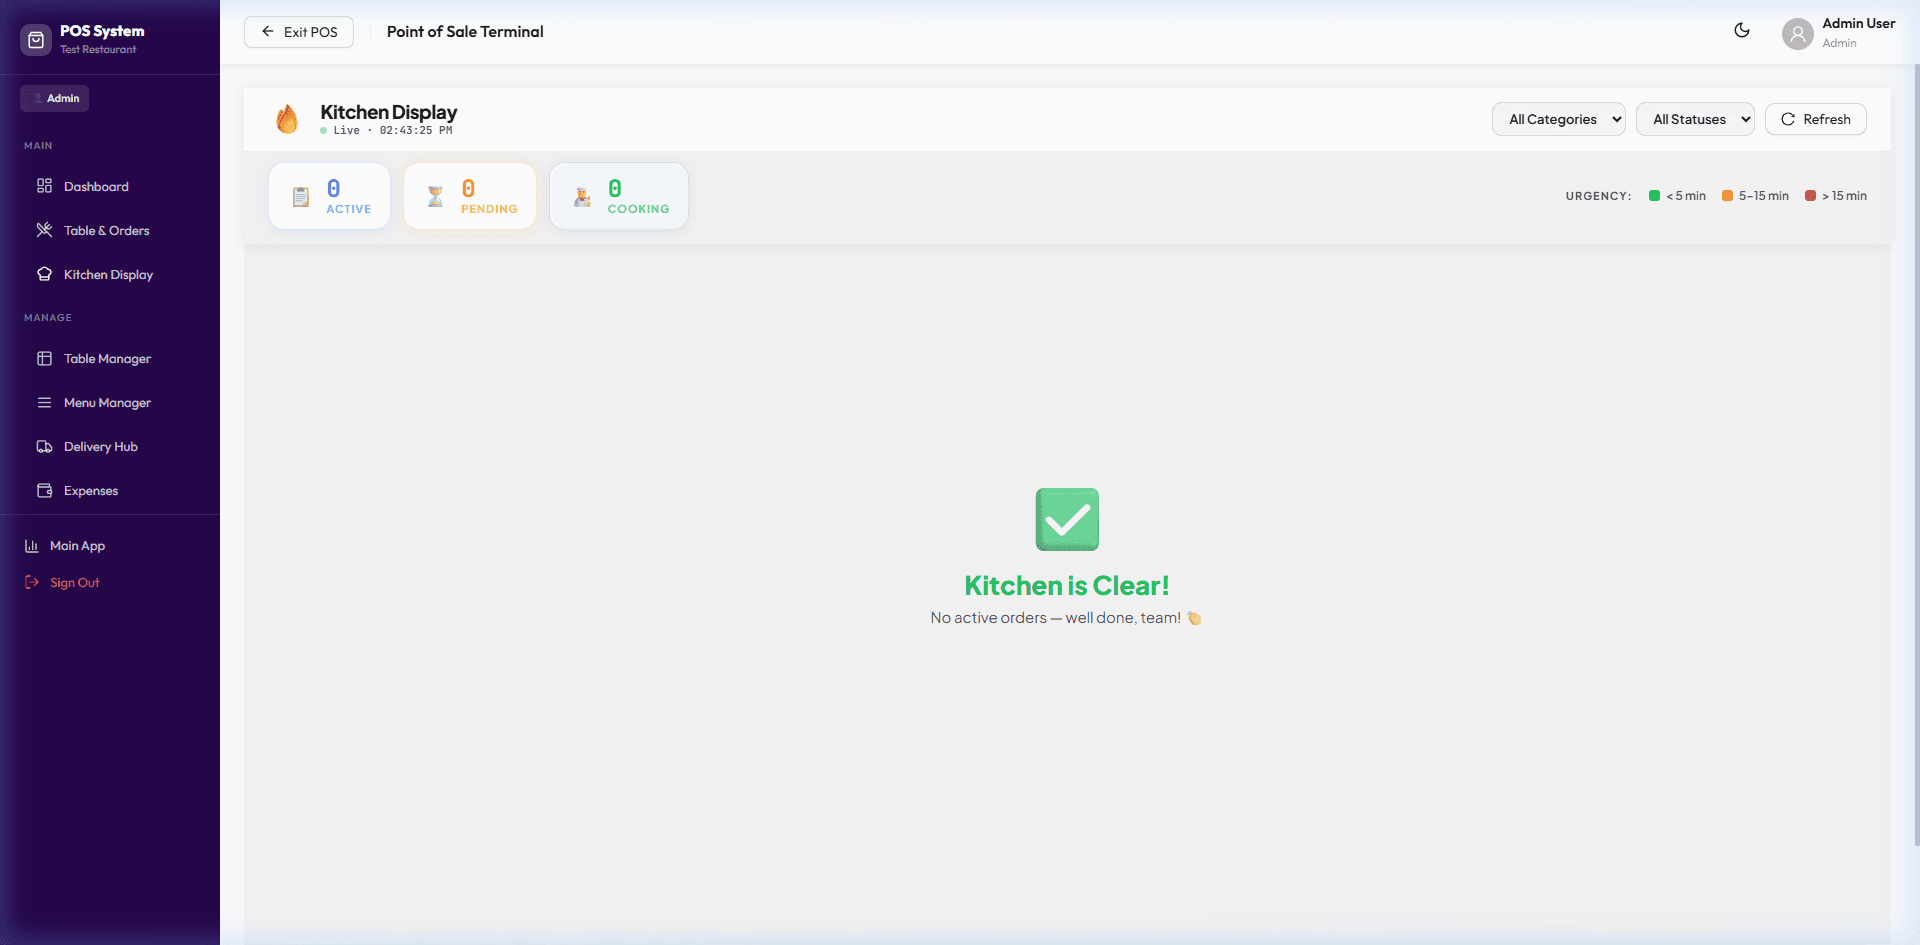
Task: Switch to the COOKING orders tab
Action: [618, 195]
